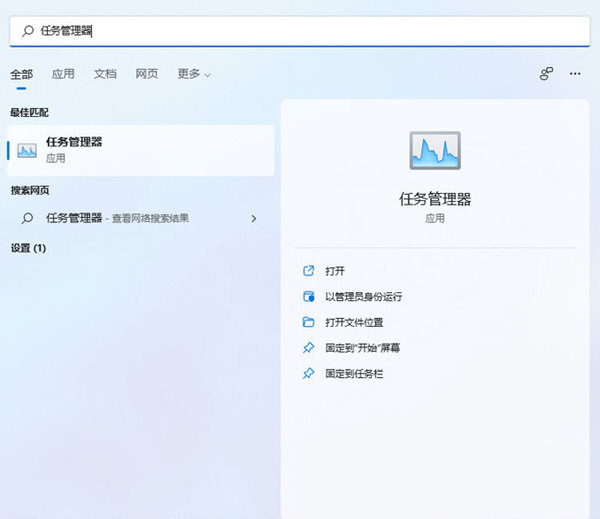Click the 打开 open icon

pos(308,271)
